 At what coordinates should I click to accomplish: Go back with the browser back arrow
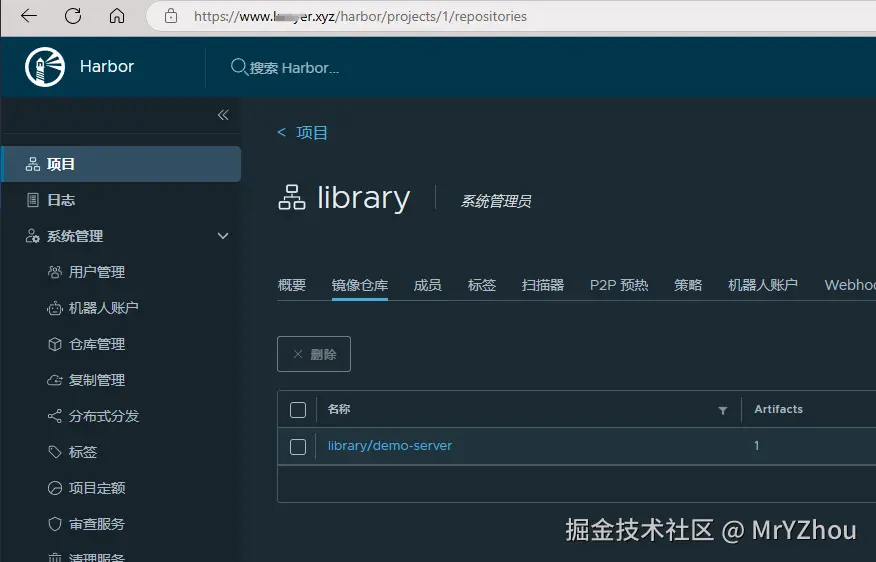click(x=28, y=16)
